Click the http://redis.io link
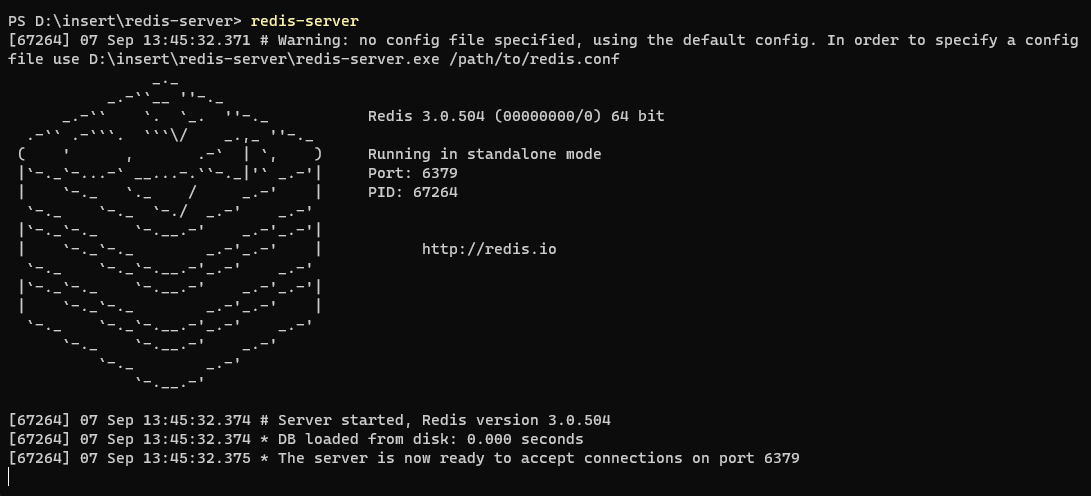1091x496 pixels. point(489,249)
